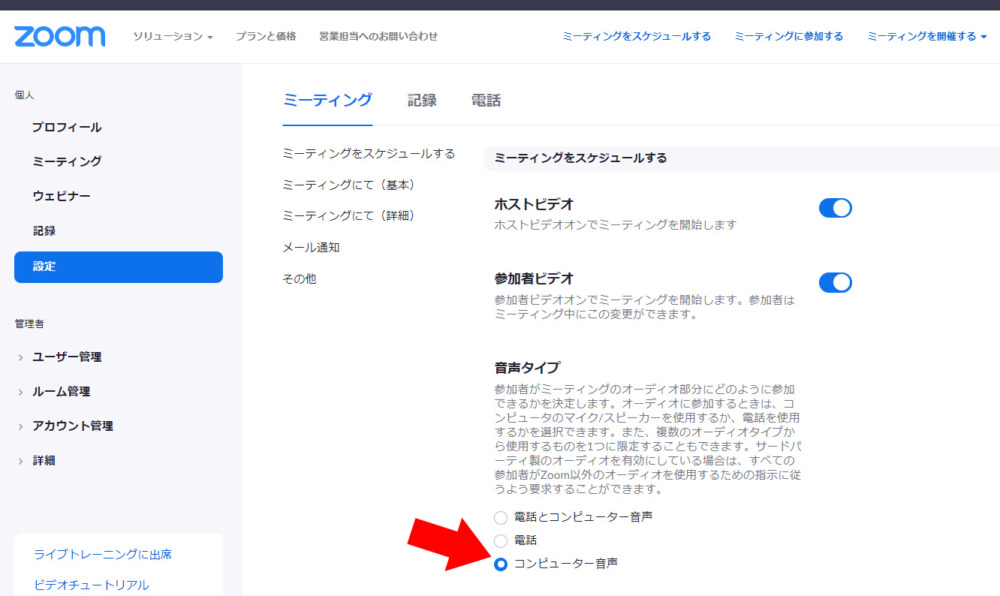Image resolution: width=1000 pixels, height=596 pixels.
Task: Switch to the 電話 tab
Action: click(x=485, y=100)
